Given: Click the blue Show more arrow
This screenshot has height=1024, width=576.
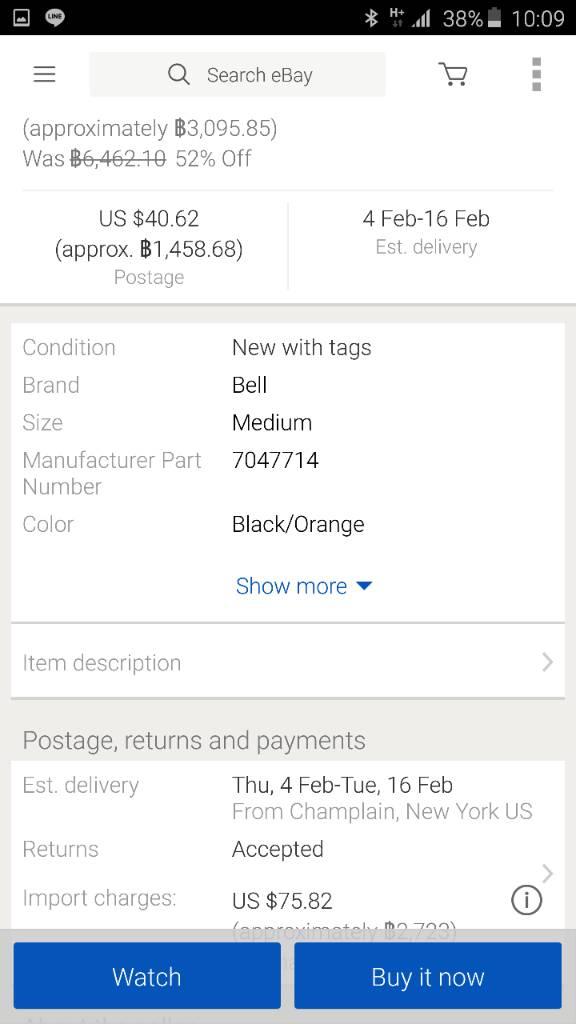Looking at the screenshot, I should point(364,586).
